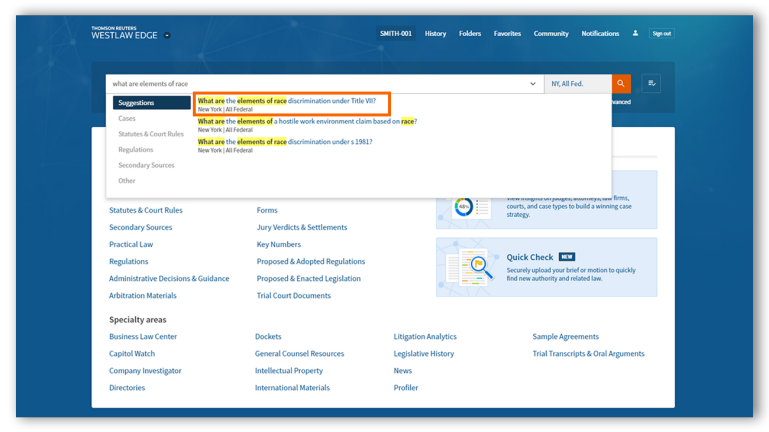Click the Sign out button
The image size is (769, 432).
pyautogui.click(x=662, y=33)
